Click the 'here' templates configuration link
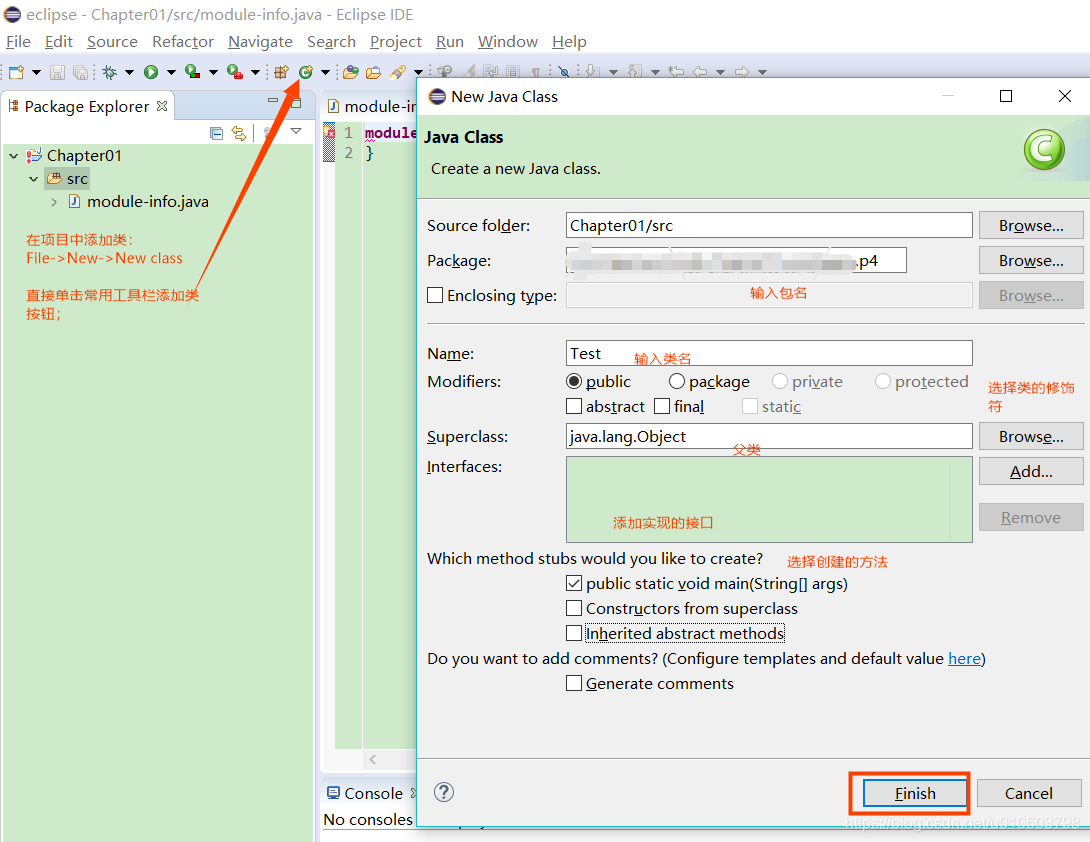This screenshot has width=1090, height=842. [x=964, y=658]
